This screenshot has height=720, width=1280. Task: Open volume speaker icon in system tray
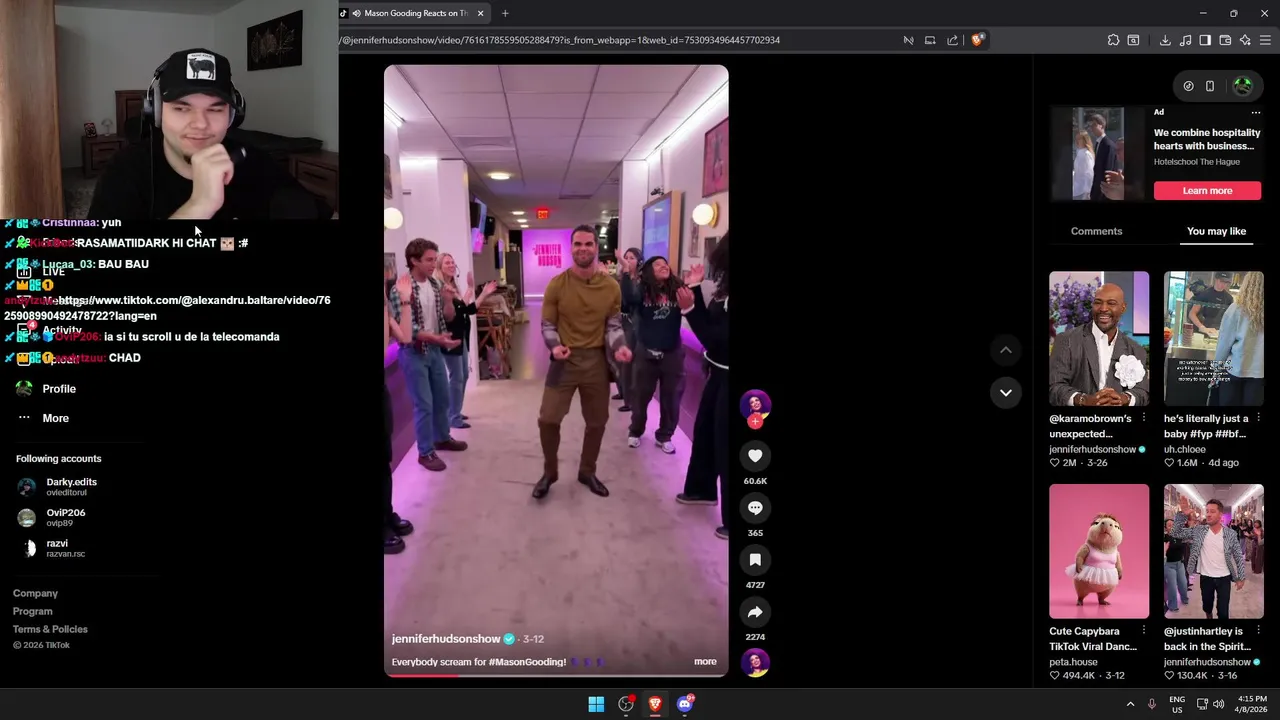pos(1219,704)
